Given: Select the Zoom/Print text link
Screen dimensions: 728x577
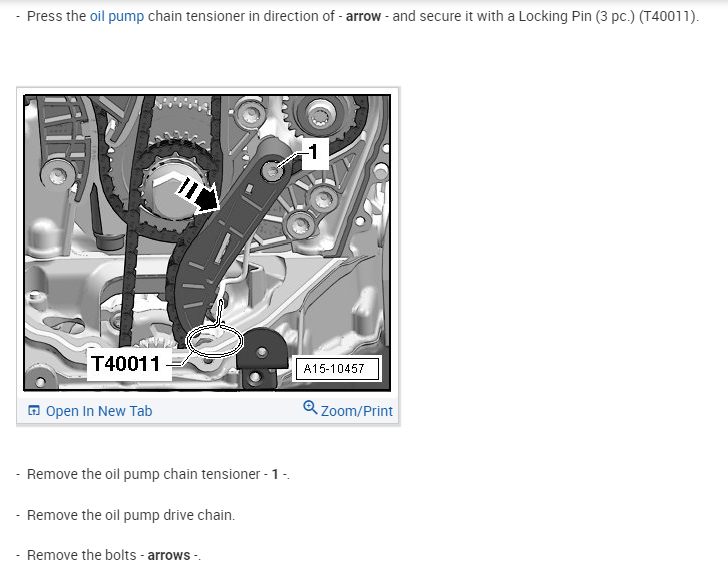Looking at the screenshot, I should tap(357, 411).
